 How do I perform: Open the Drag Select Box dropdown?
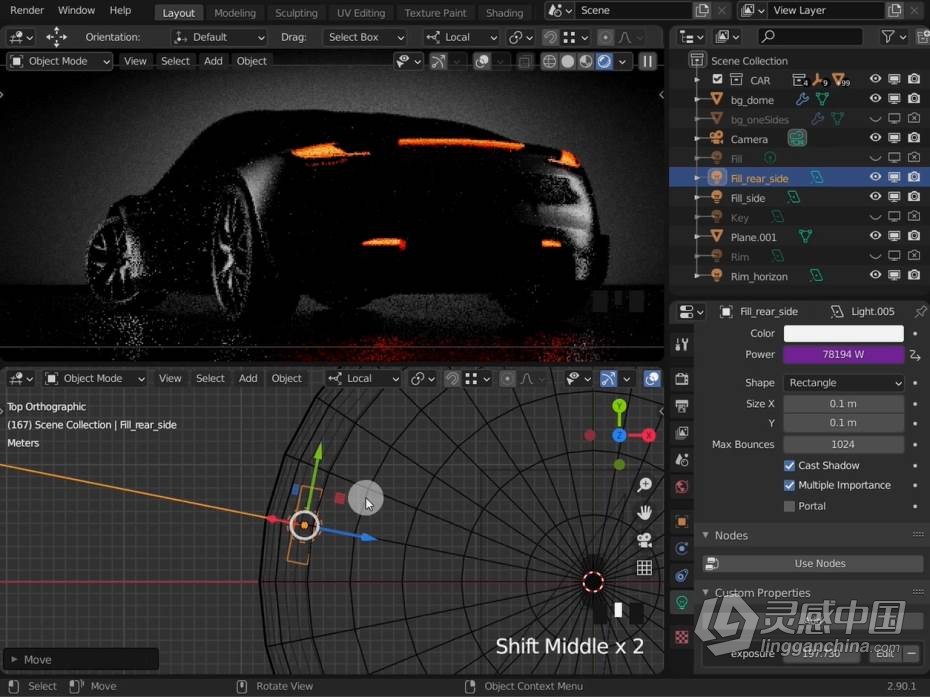(364, 37)
